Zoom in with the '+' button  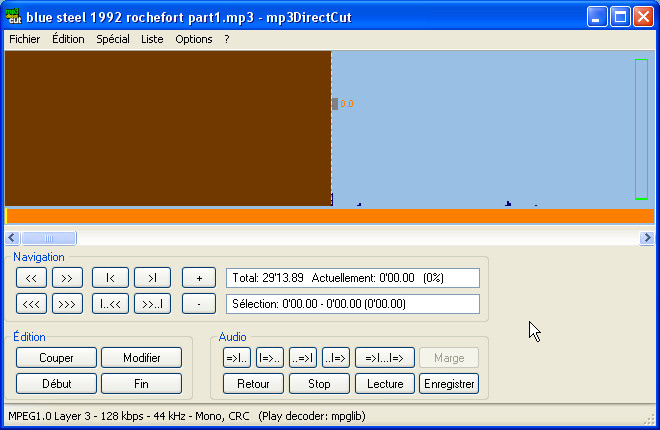[199, 278]
